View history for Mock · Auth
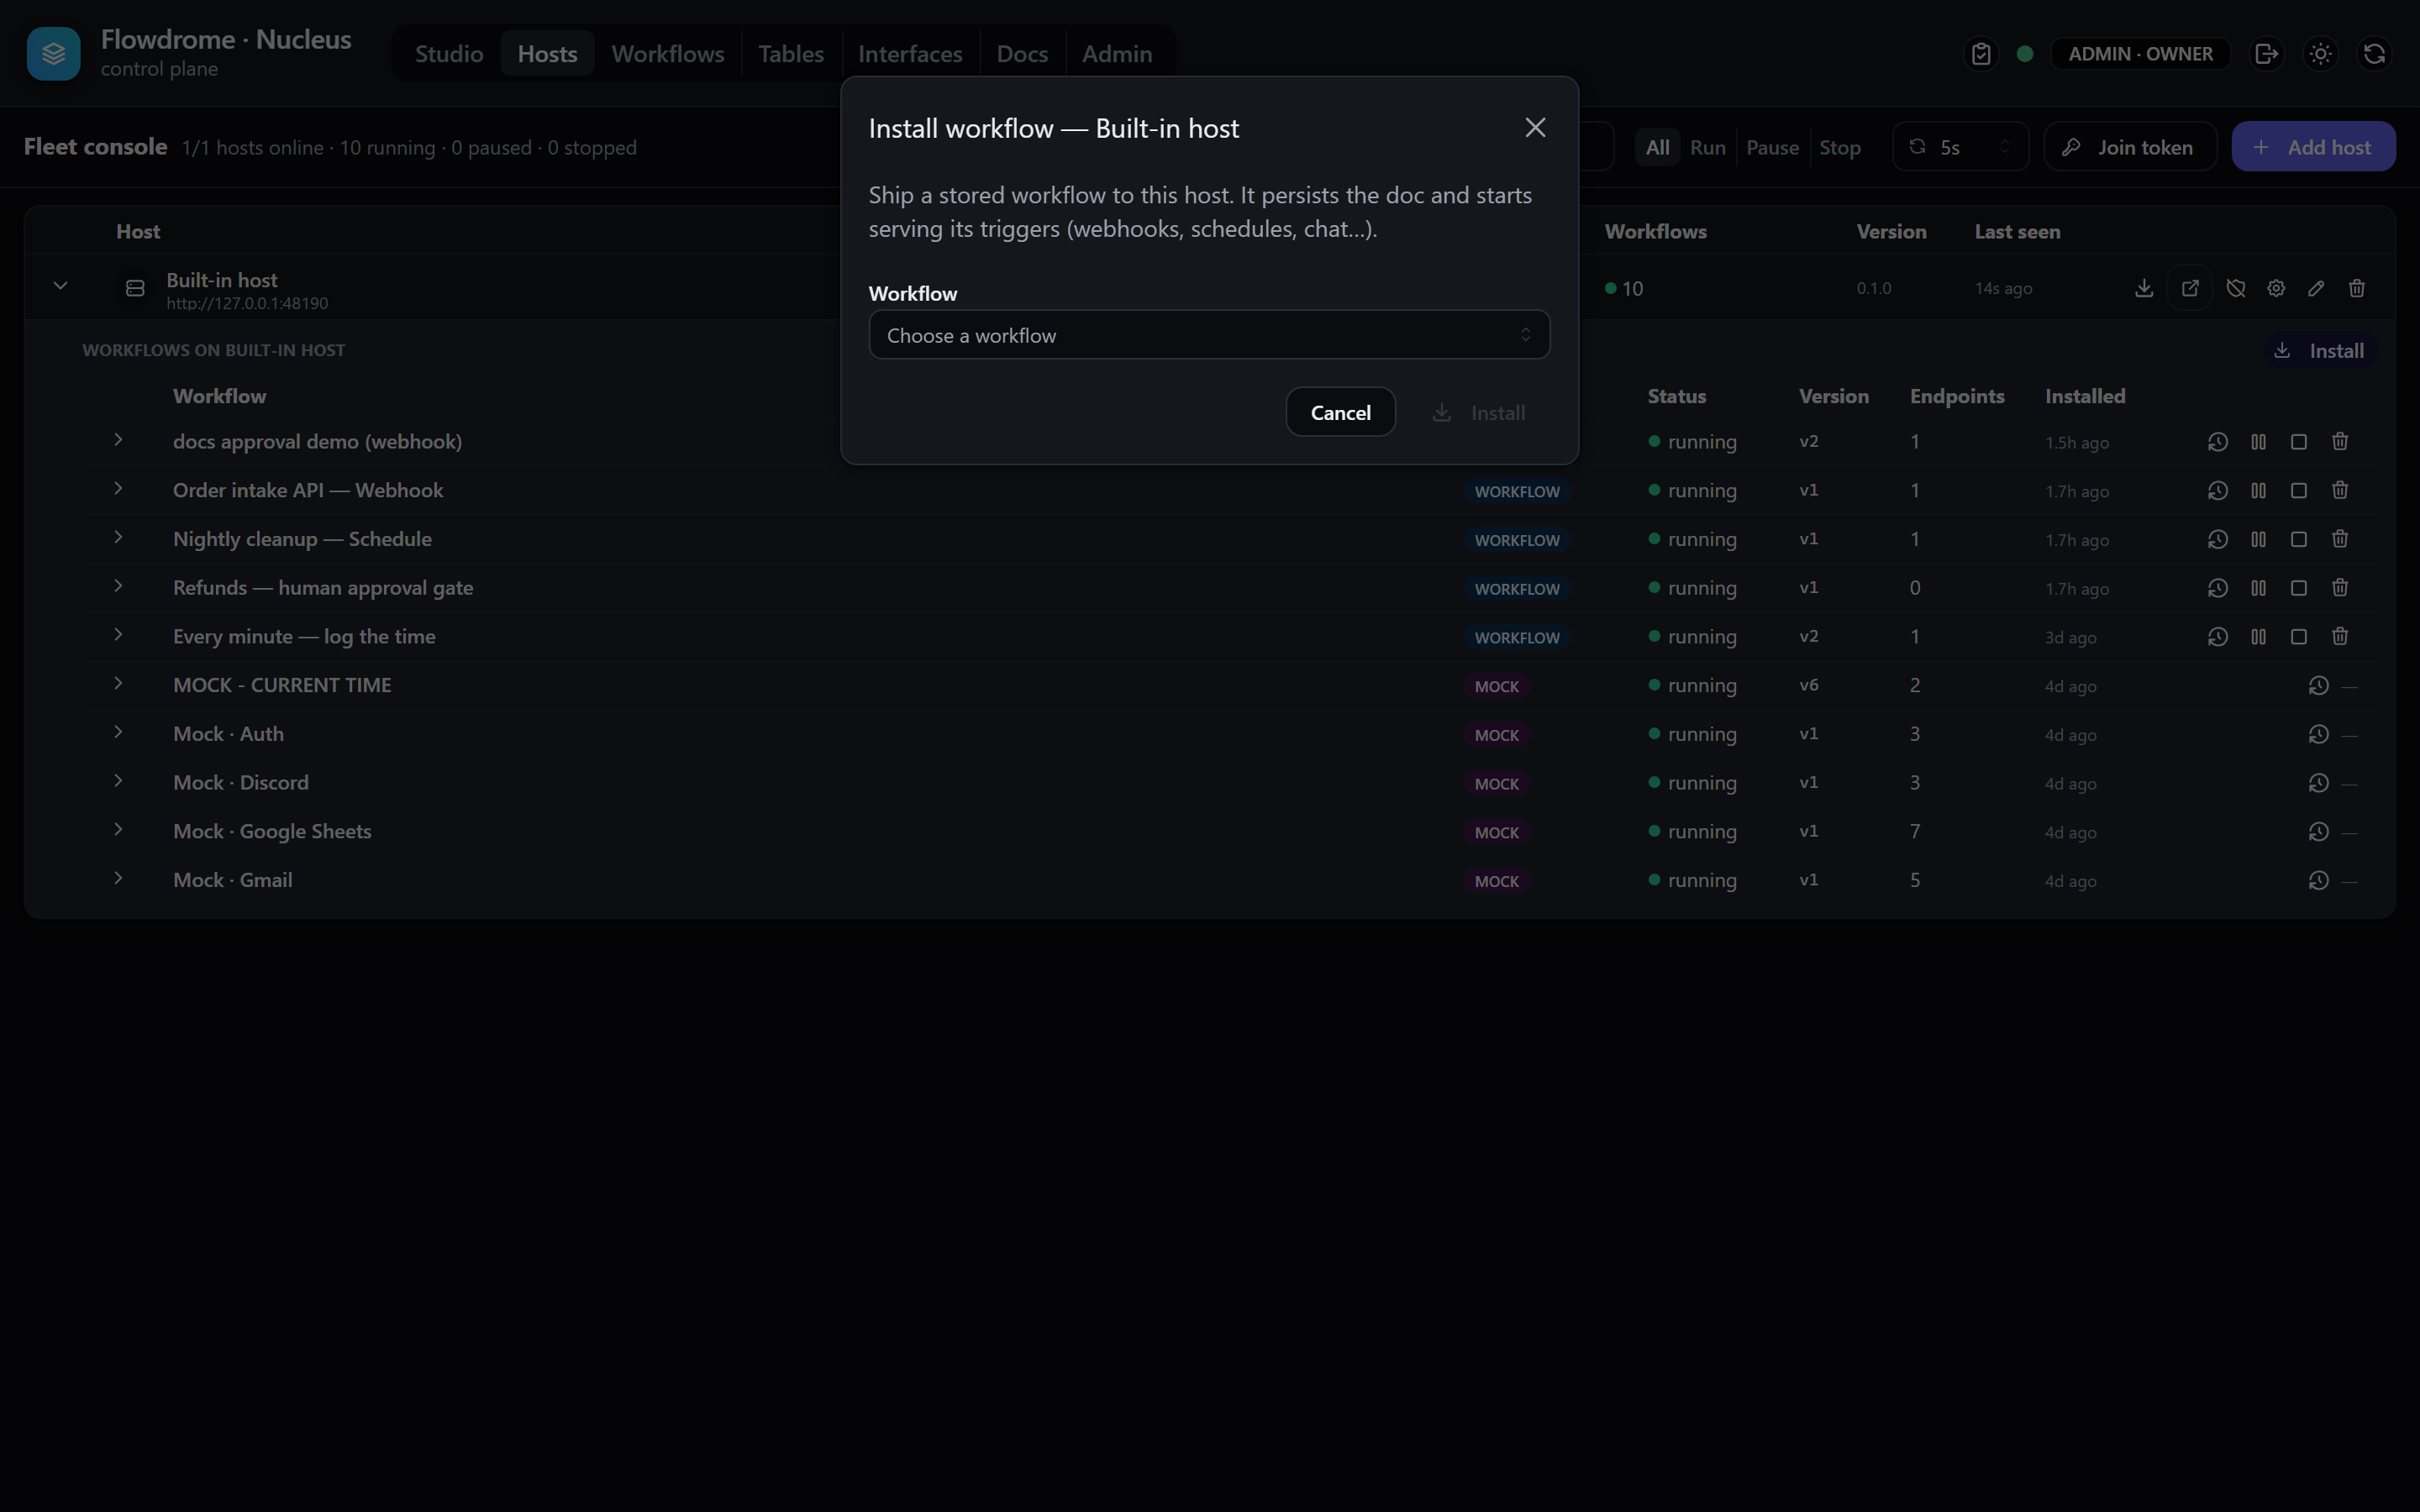This screenshot has height=1512, width=2420. tap(2319, 734)
